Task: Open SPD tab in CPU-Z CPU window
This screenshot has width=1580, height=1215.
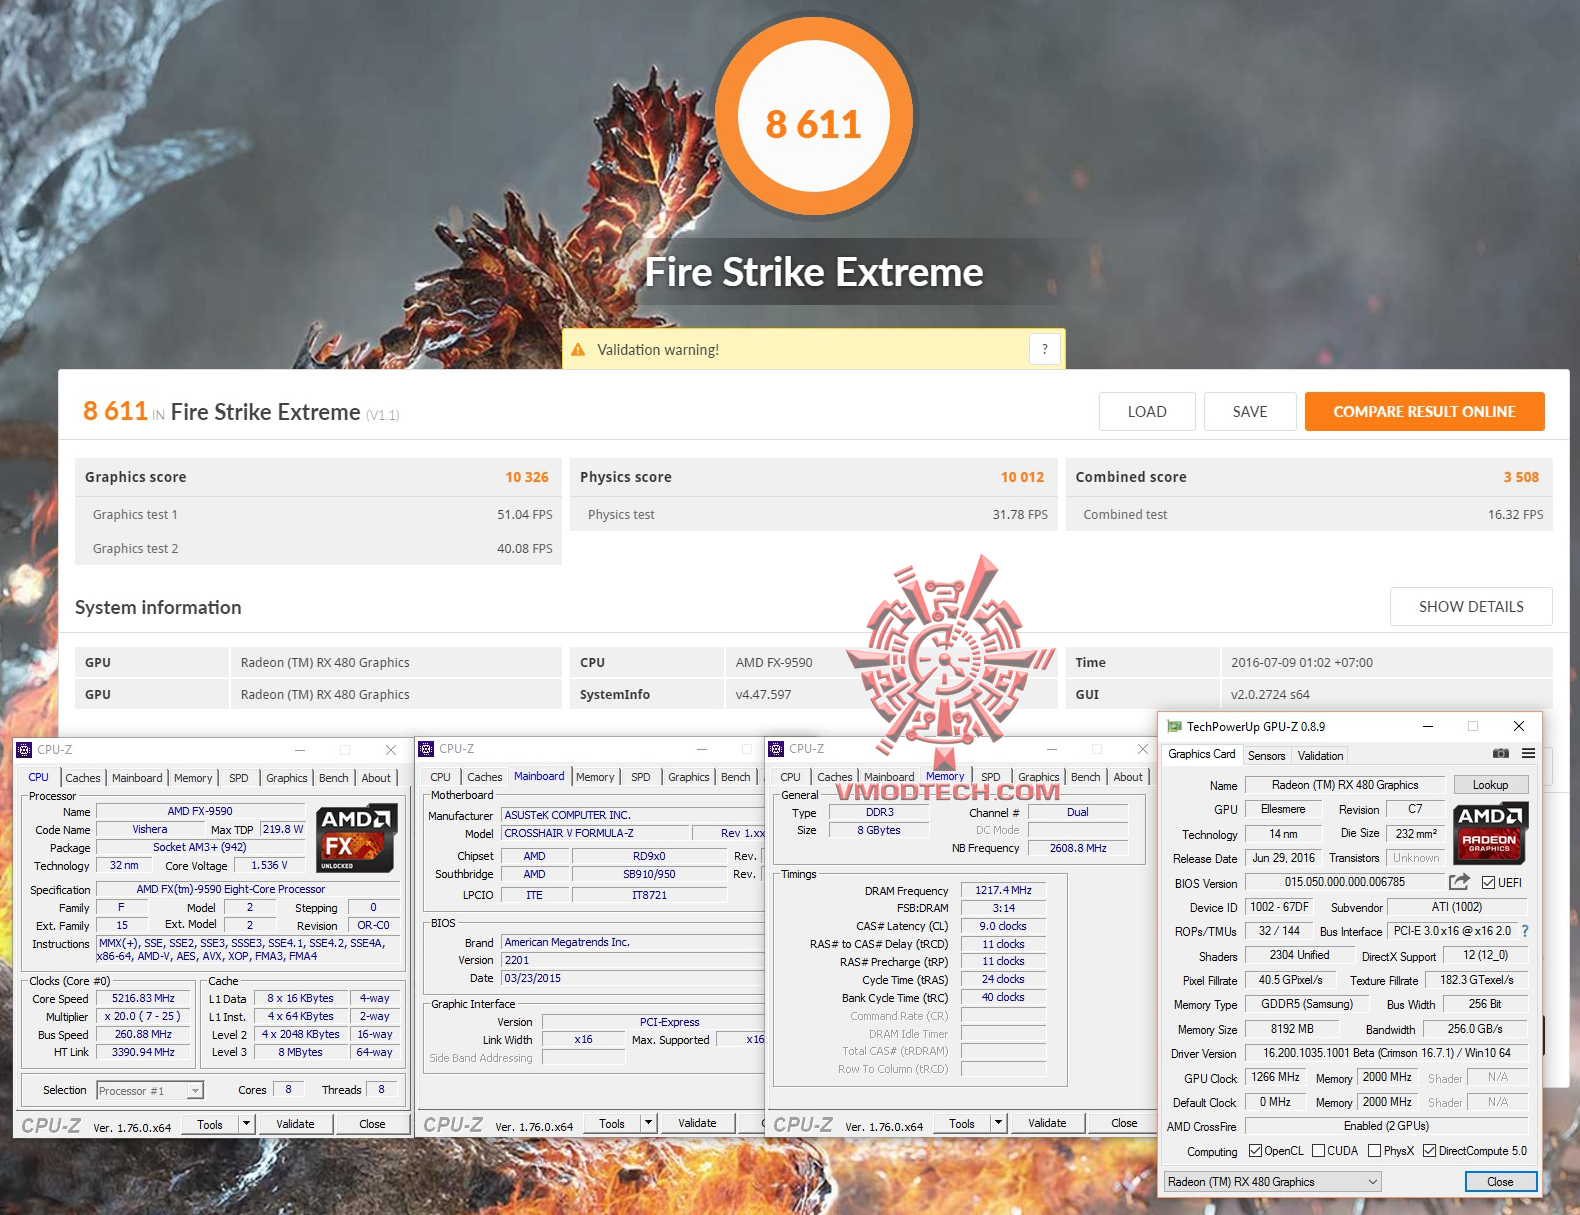Action: [x=239, y=778]
